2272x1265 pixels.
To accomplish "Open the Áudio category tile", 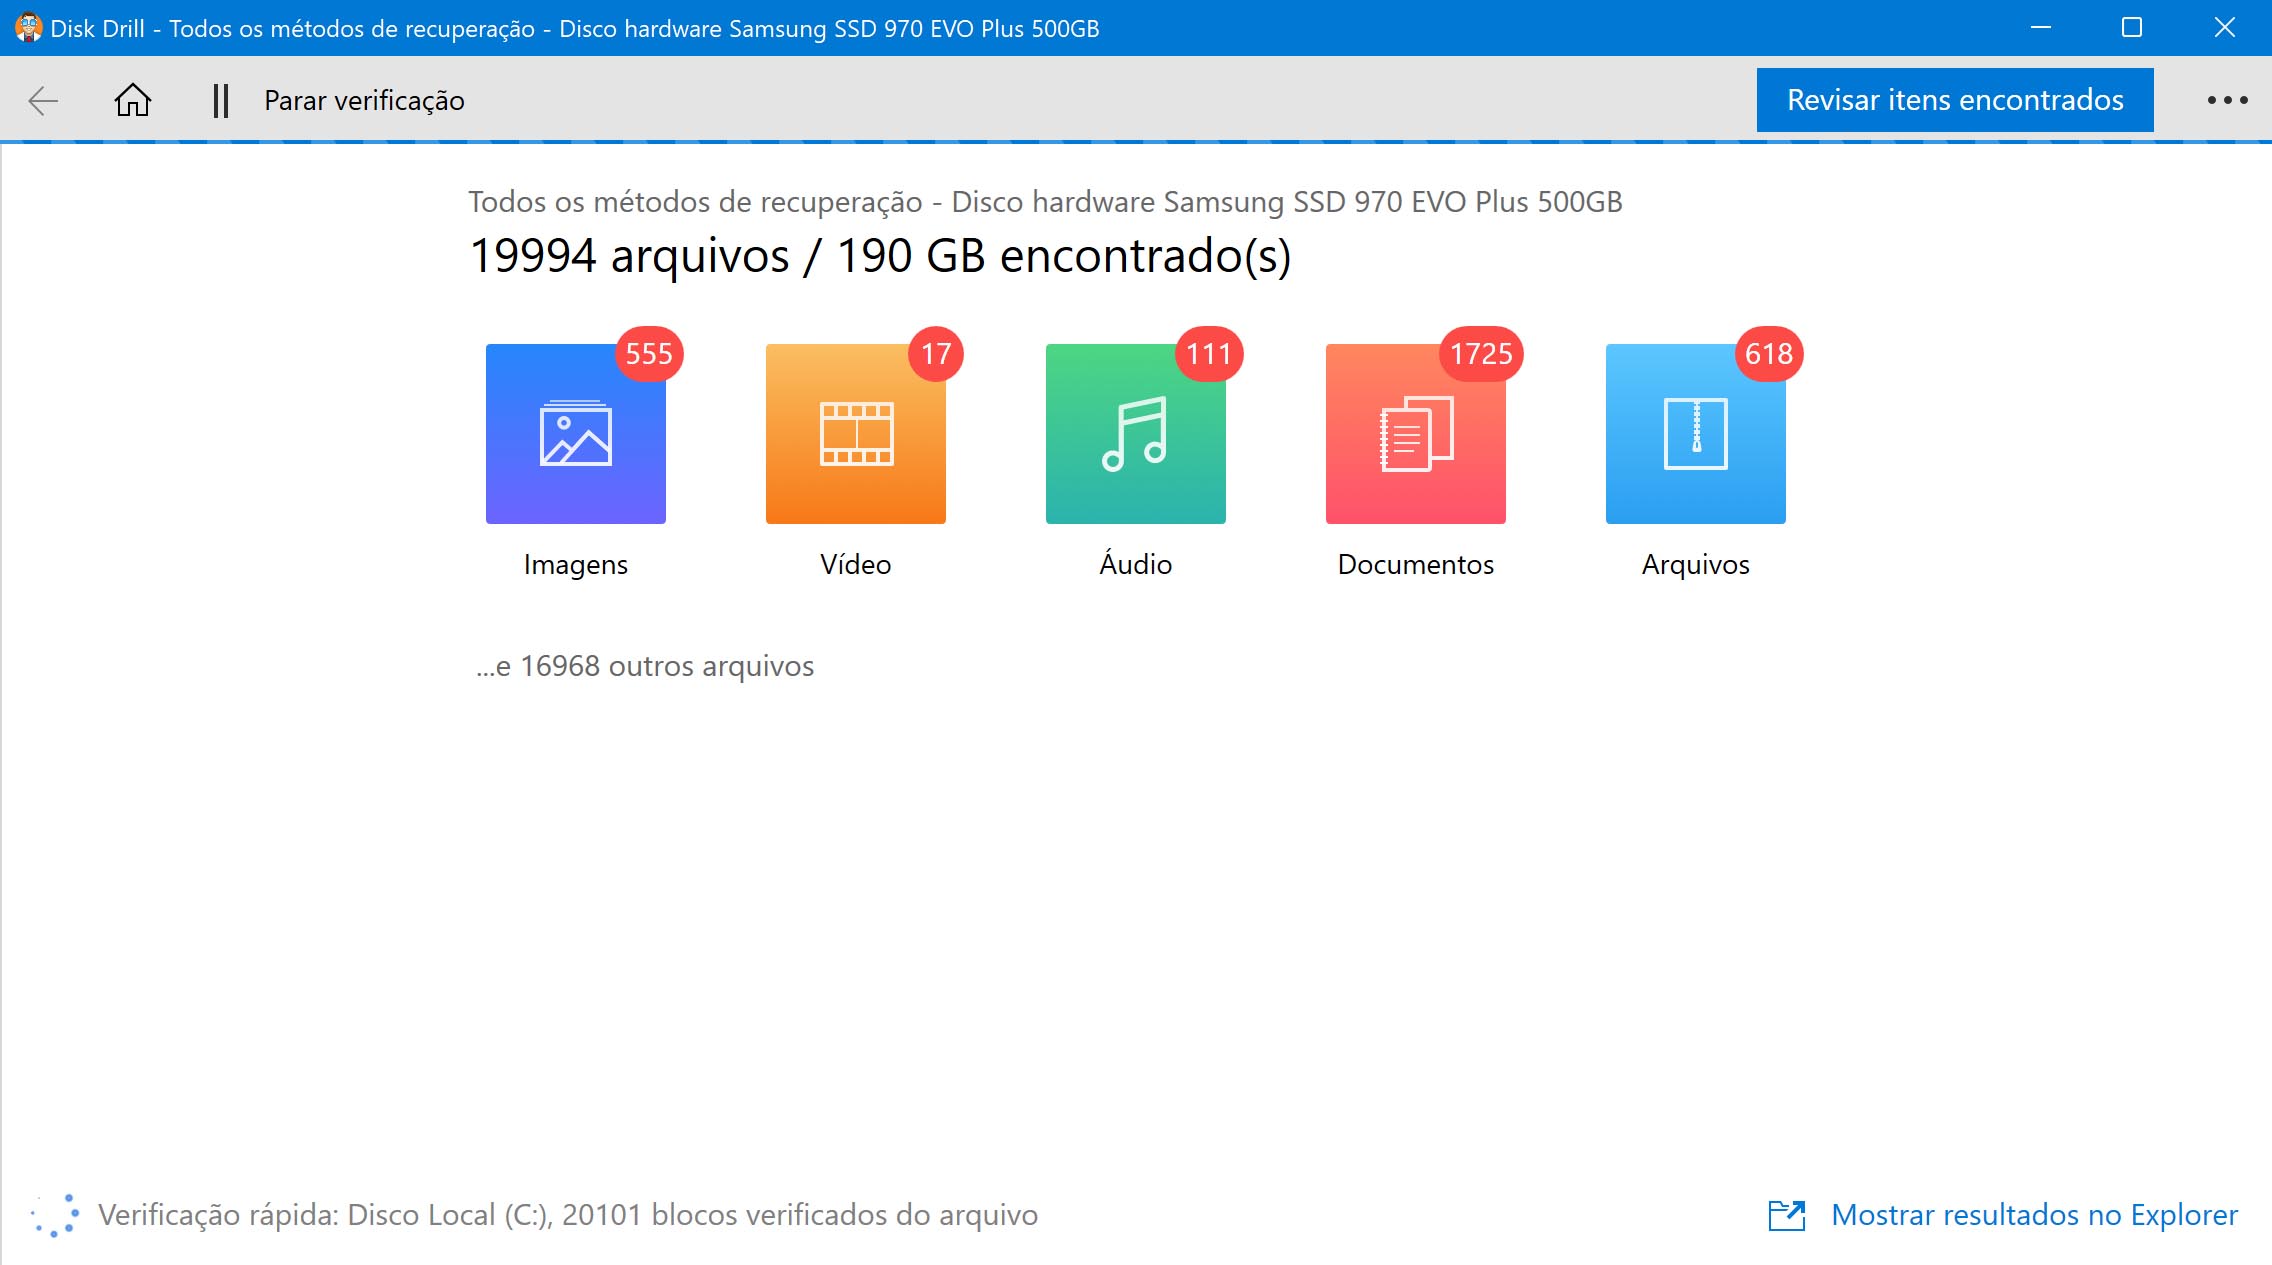I will pos(1136,434).
